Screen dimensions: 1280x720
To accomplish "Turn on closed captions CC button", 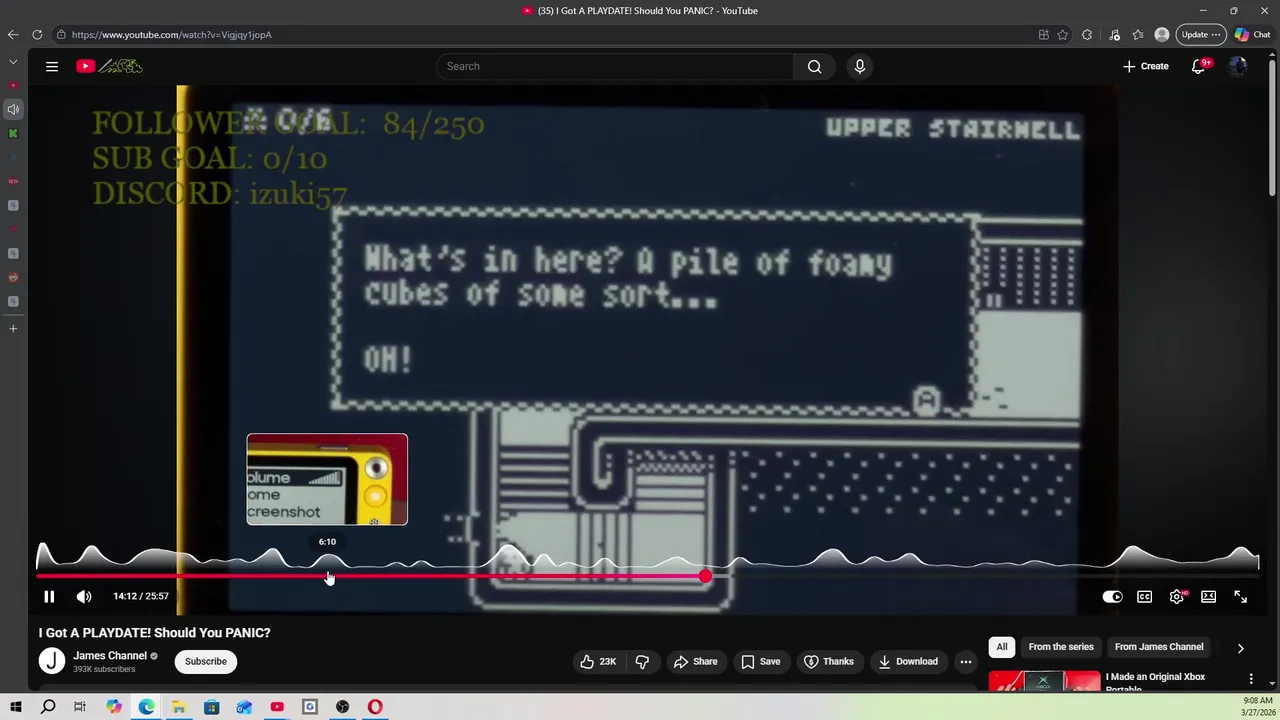I will (1144, 597).
